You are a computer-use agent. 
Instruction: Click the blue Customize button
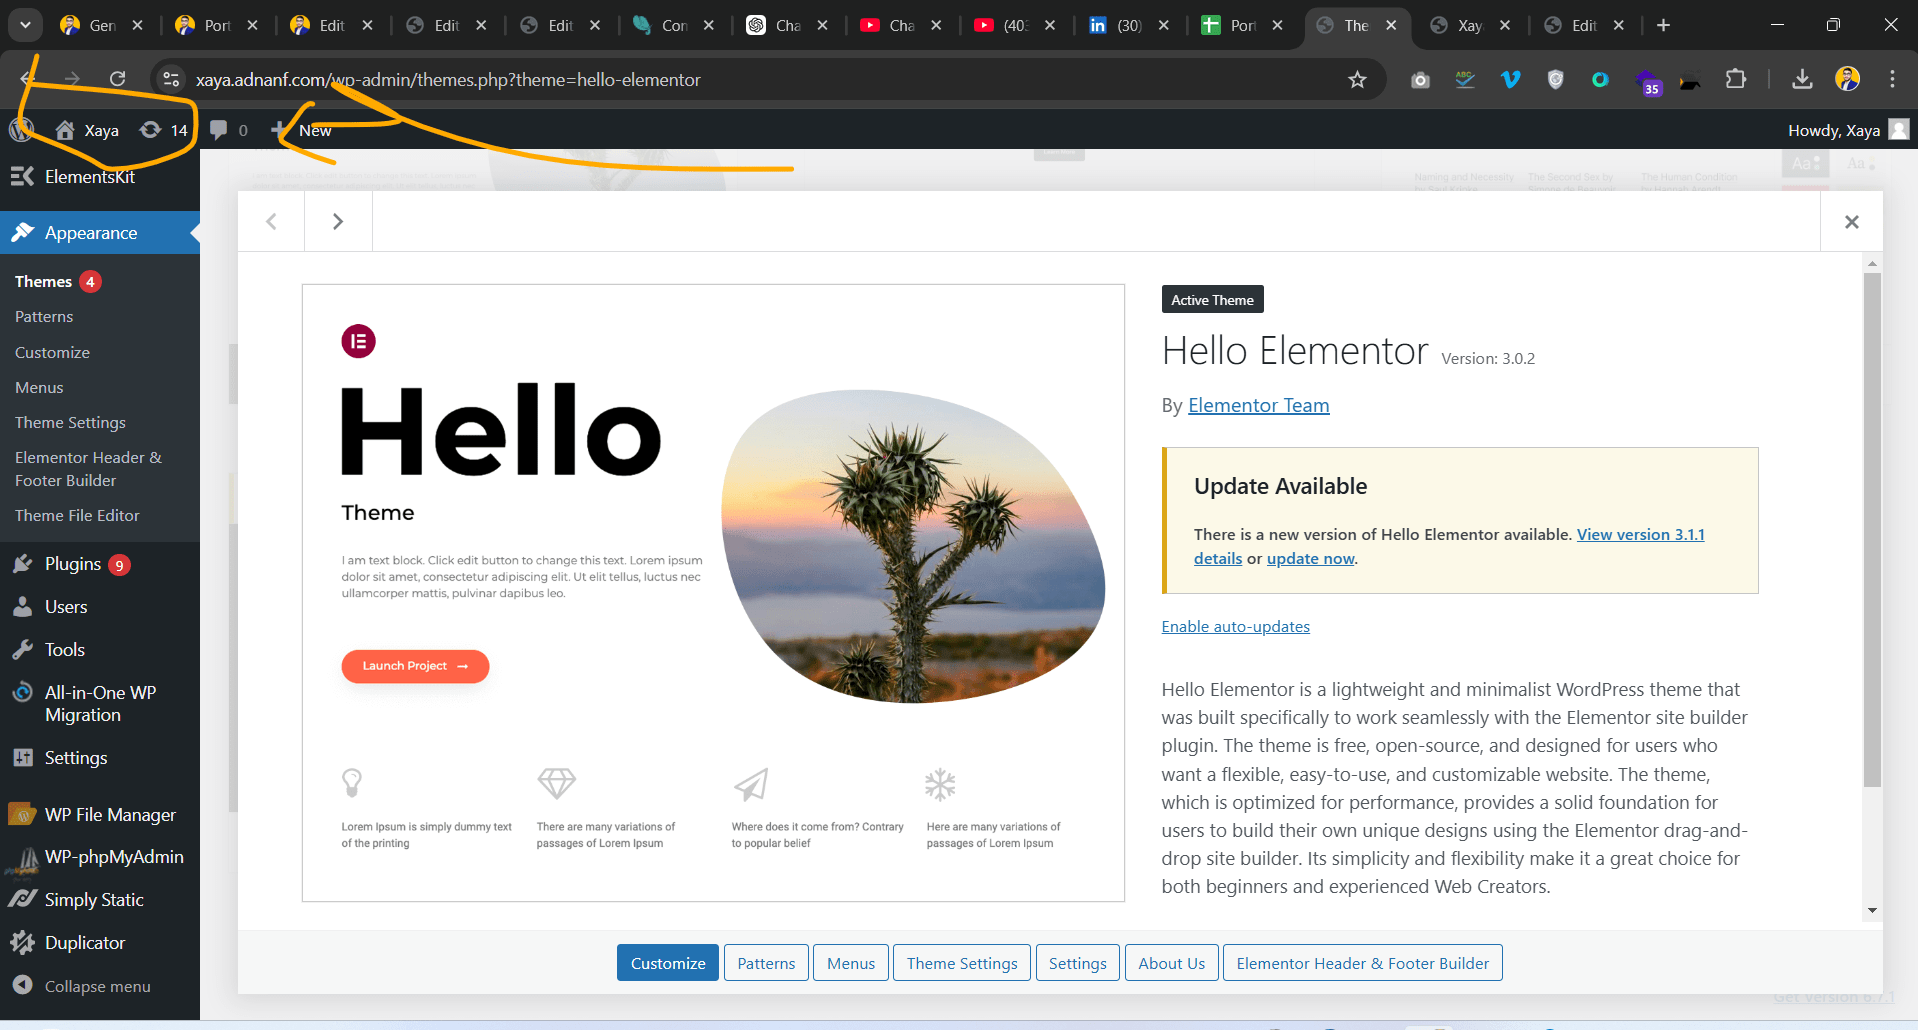(x=667, y=963)
